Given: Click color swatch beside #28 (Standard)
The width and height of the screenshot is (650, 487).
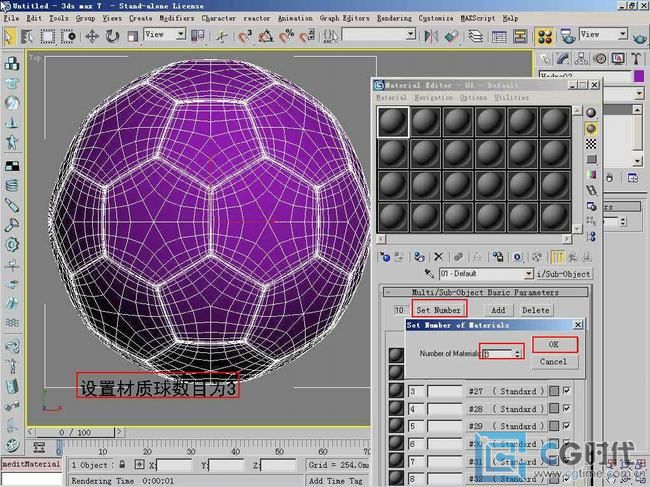Looking at the screenshot, I should click(554, 408).
